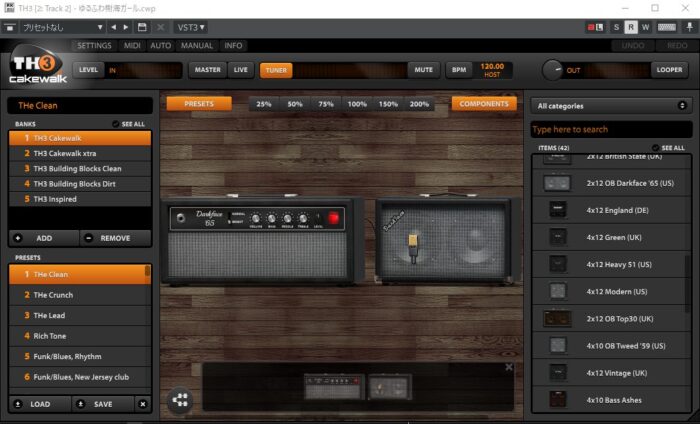
Task: Select preset Funk/Blues, New Jersey club
Action: coord(80,377)
